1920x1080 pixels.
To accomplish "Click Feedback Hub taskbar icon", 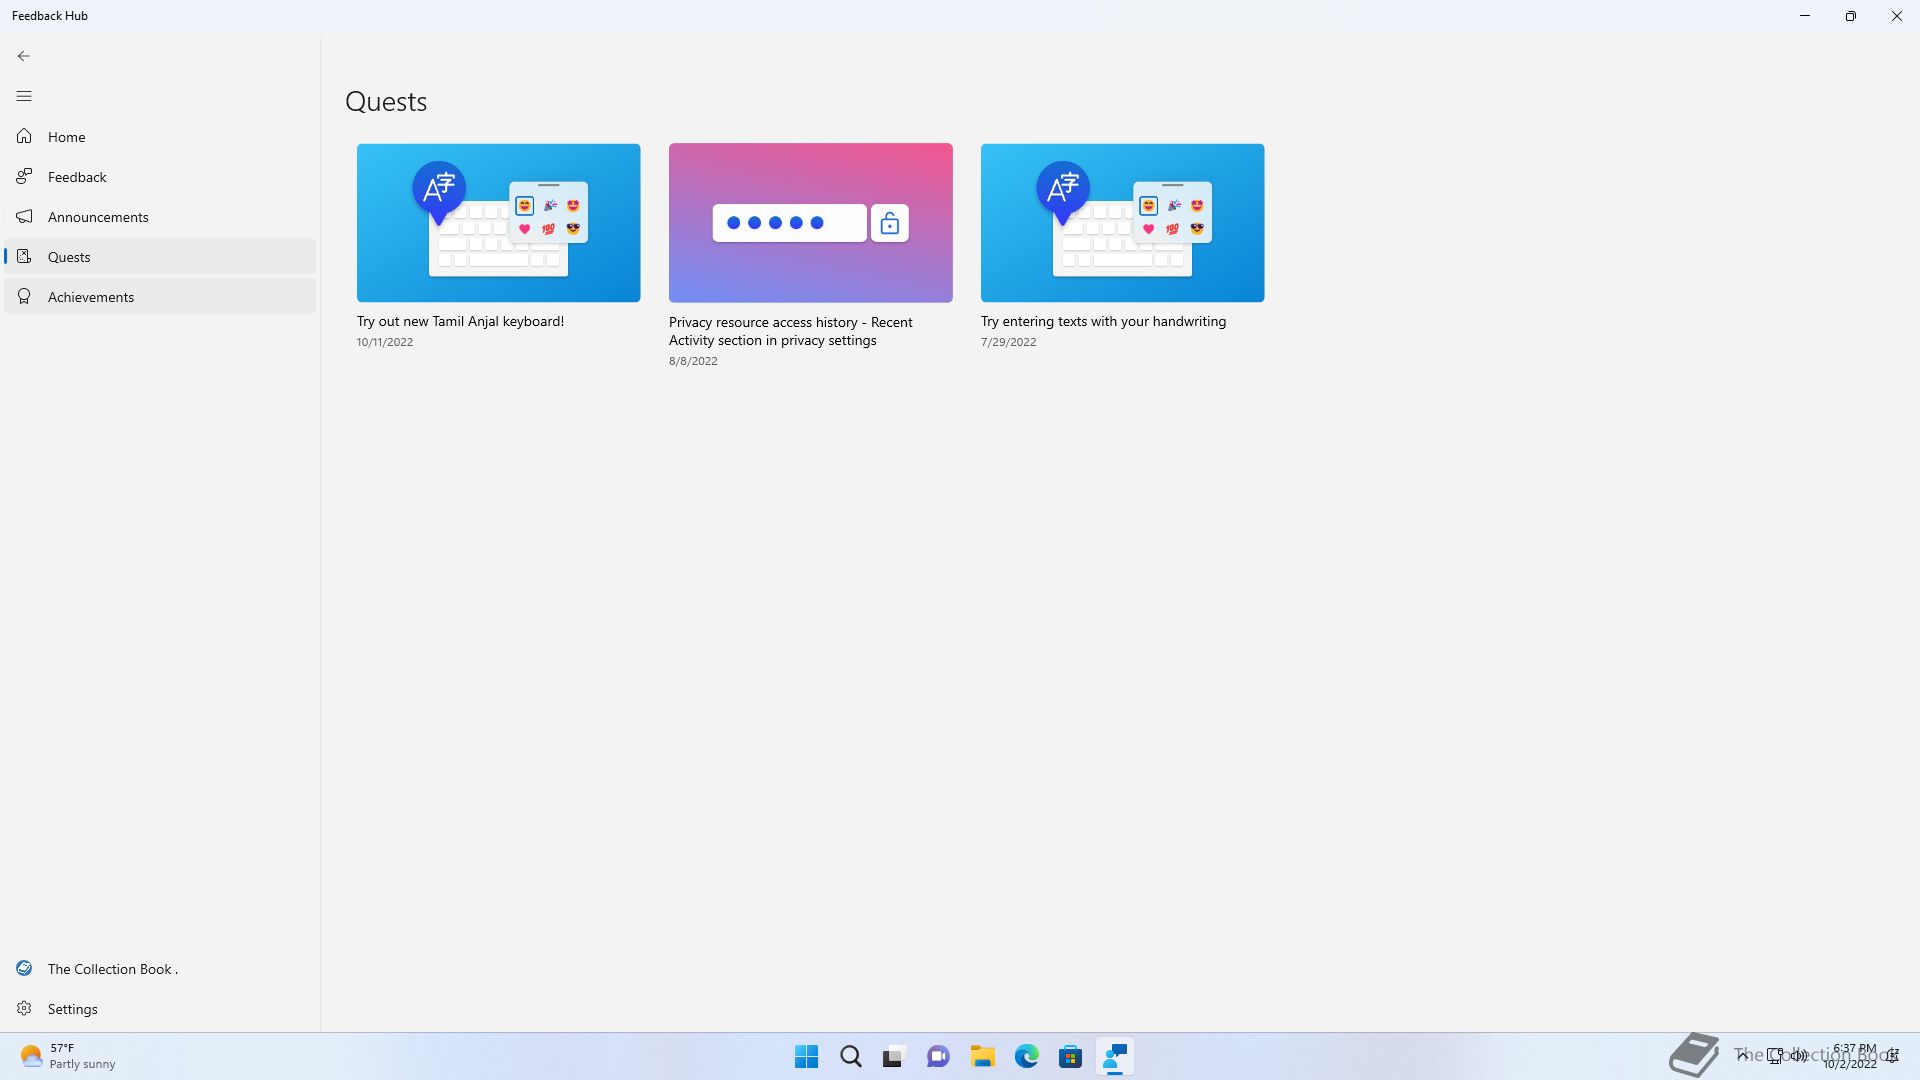I will (1114, 1057).
